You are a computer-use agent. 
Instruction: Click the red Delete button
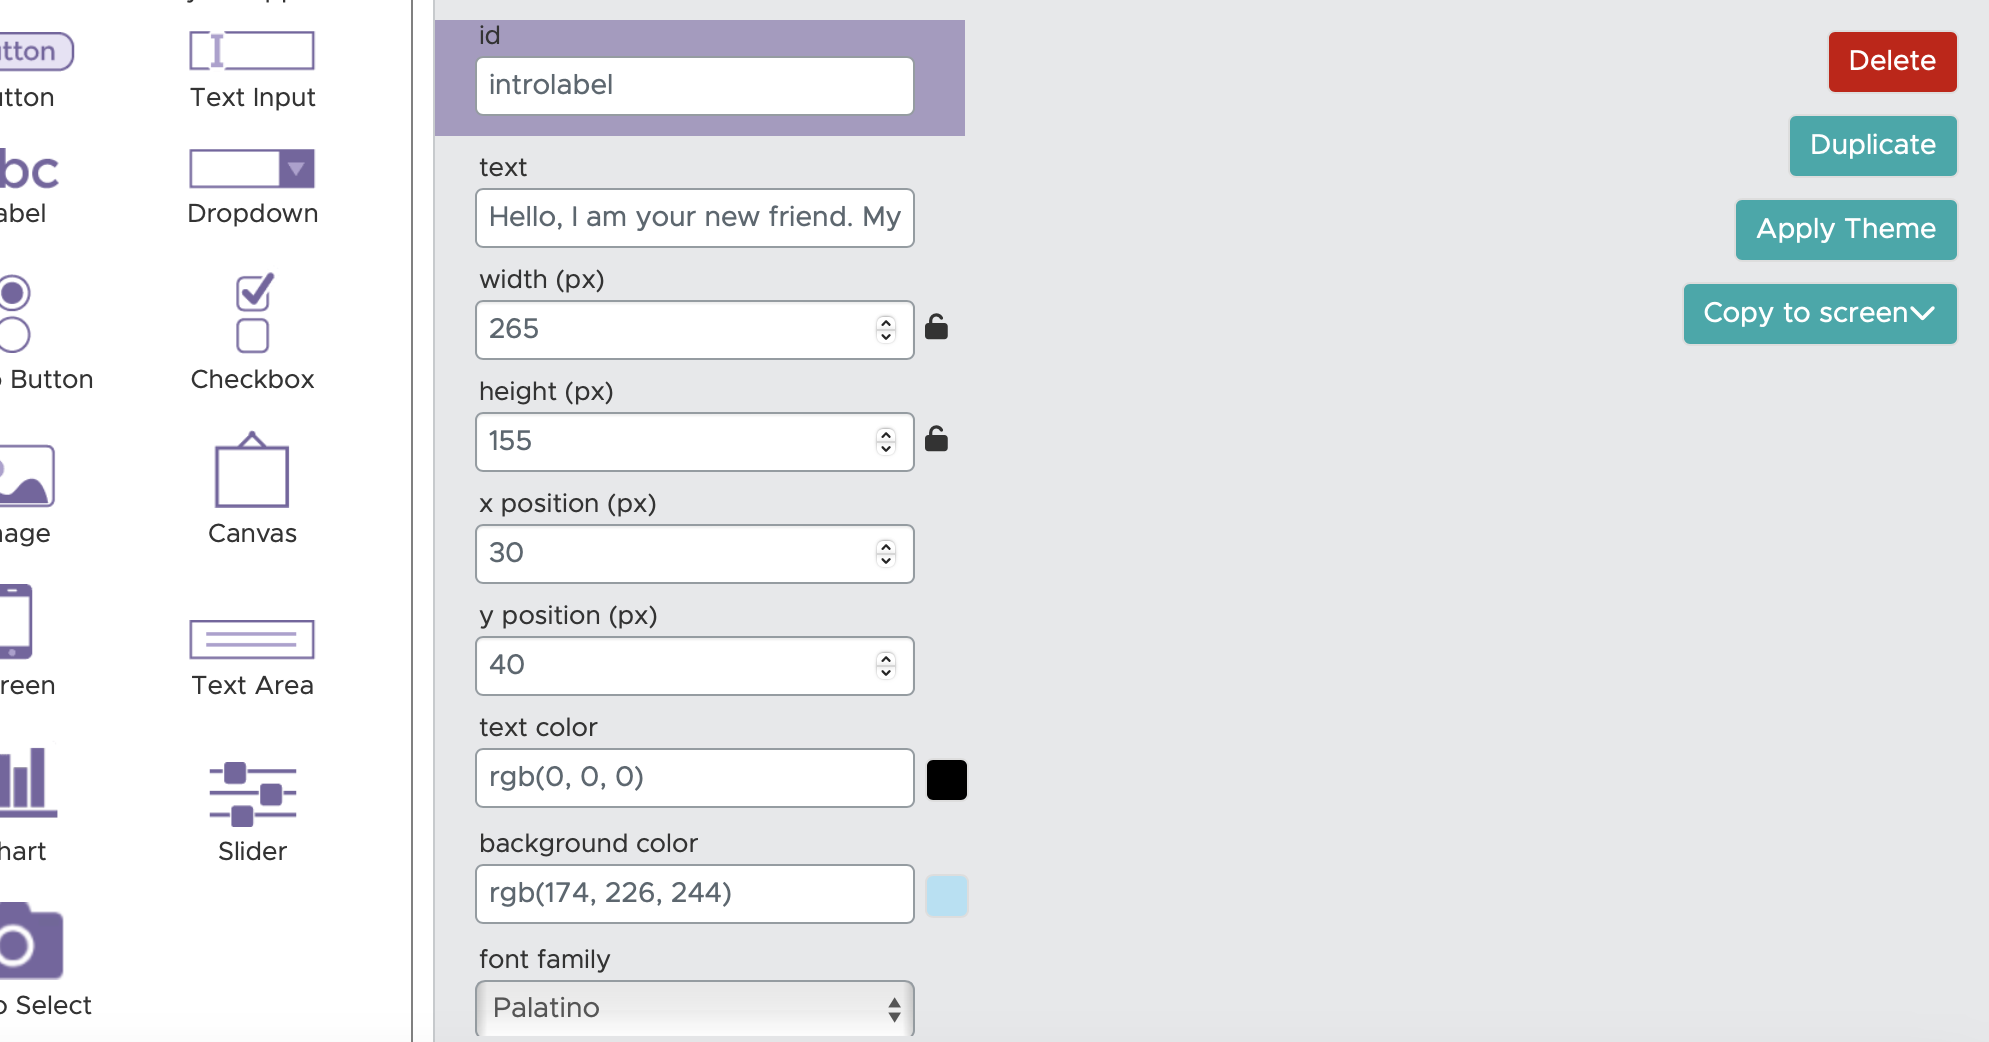[x=1892, y=62]
